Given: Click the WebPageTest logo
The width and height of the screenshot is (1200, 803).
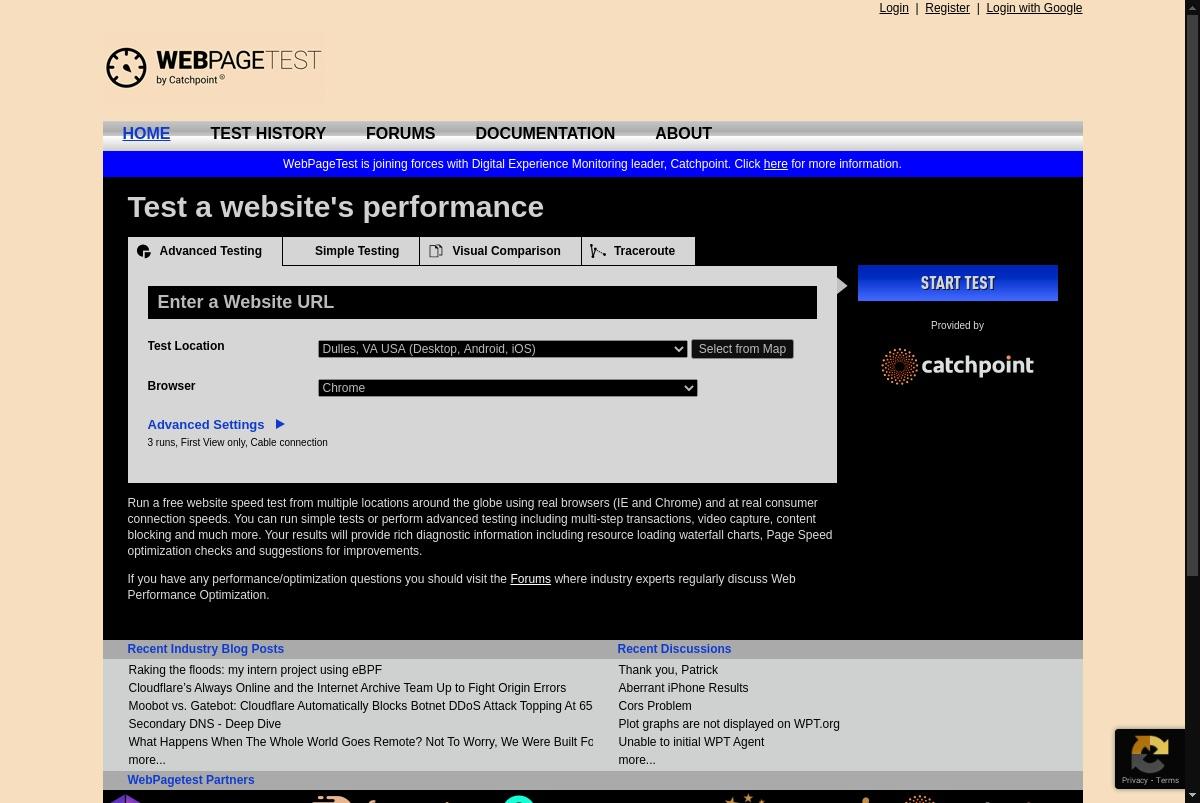Looking at the screenshot, I should 213,67.
